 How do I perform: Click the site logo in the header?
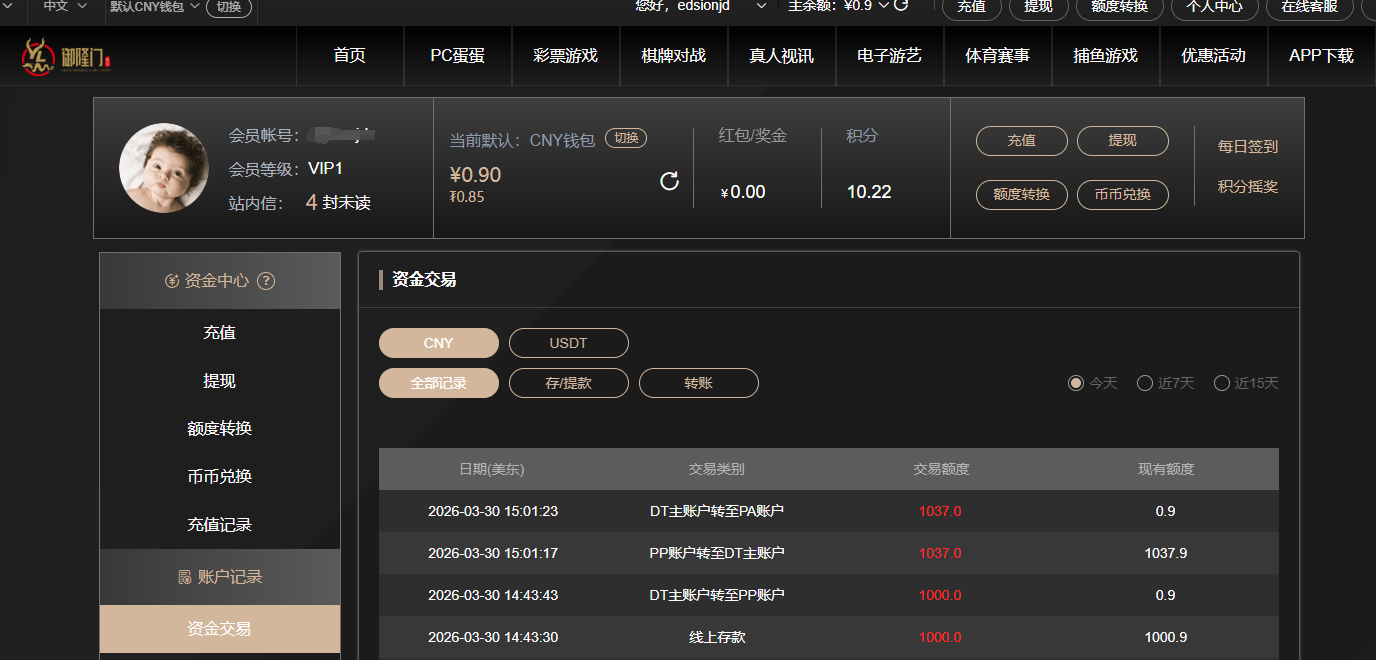click(x=66, y=57)
